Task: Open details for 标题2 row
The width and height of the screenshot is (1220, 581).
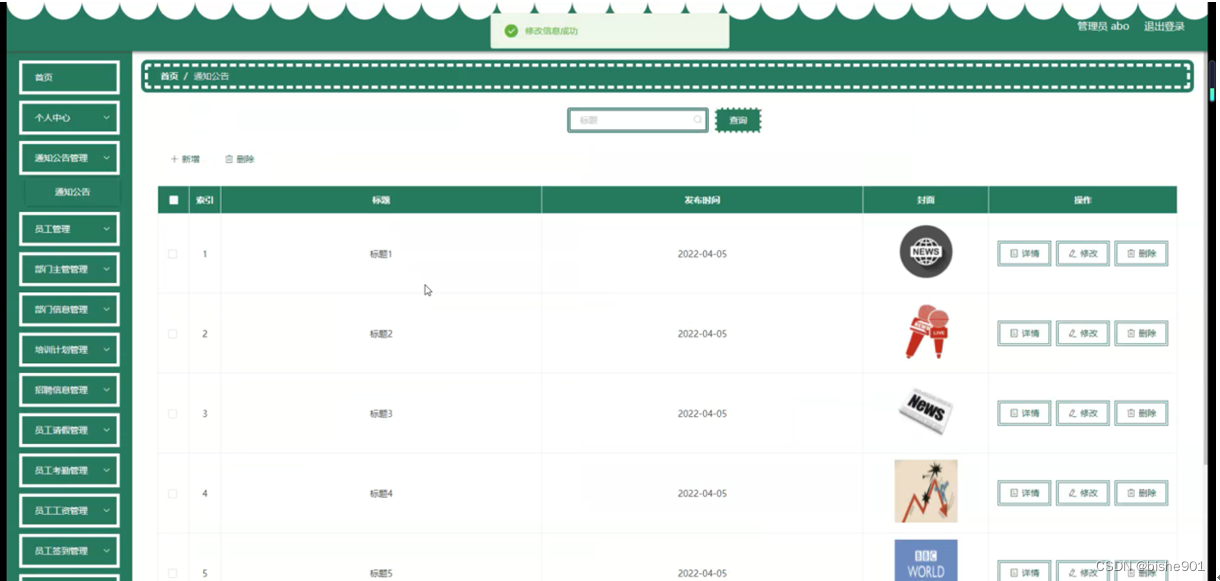Action: point(1024,333)
